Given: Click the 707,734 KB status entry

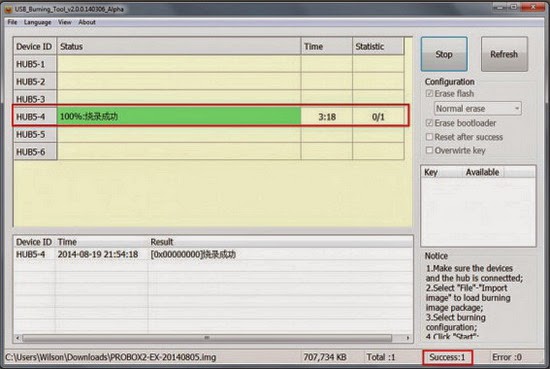Looking at the screenshot, I should (x=325, y=357).
